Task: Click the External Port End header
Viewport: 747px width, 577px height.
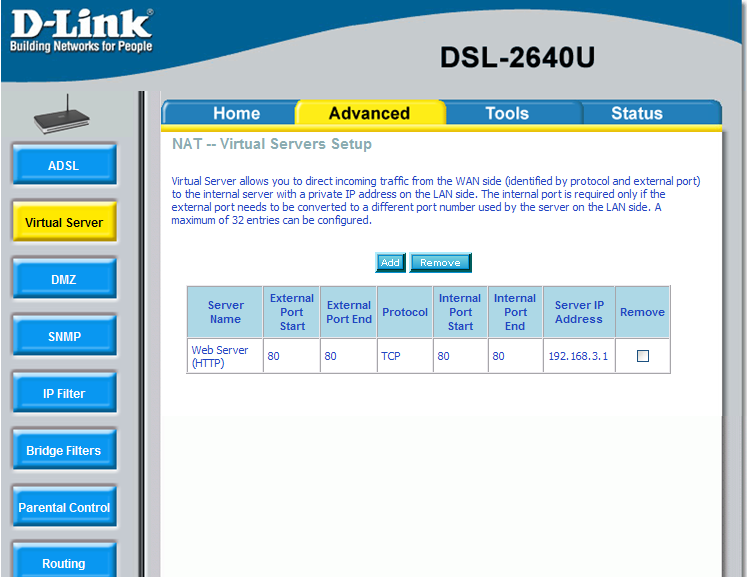Action: coord(349,312)
